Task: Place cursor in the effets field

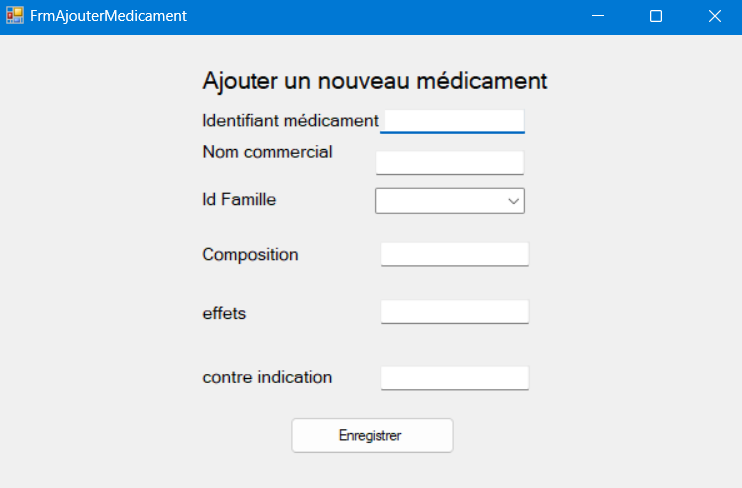Action: 454,312
